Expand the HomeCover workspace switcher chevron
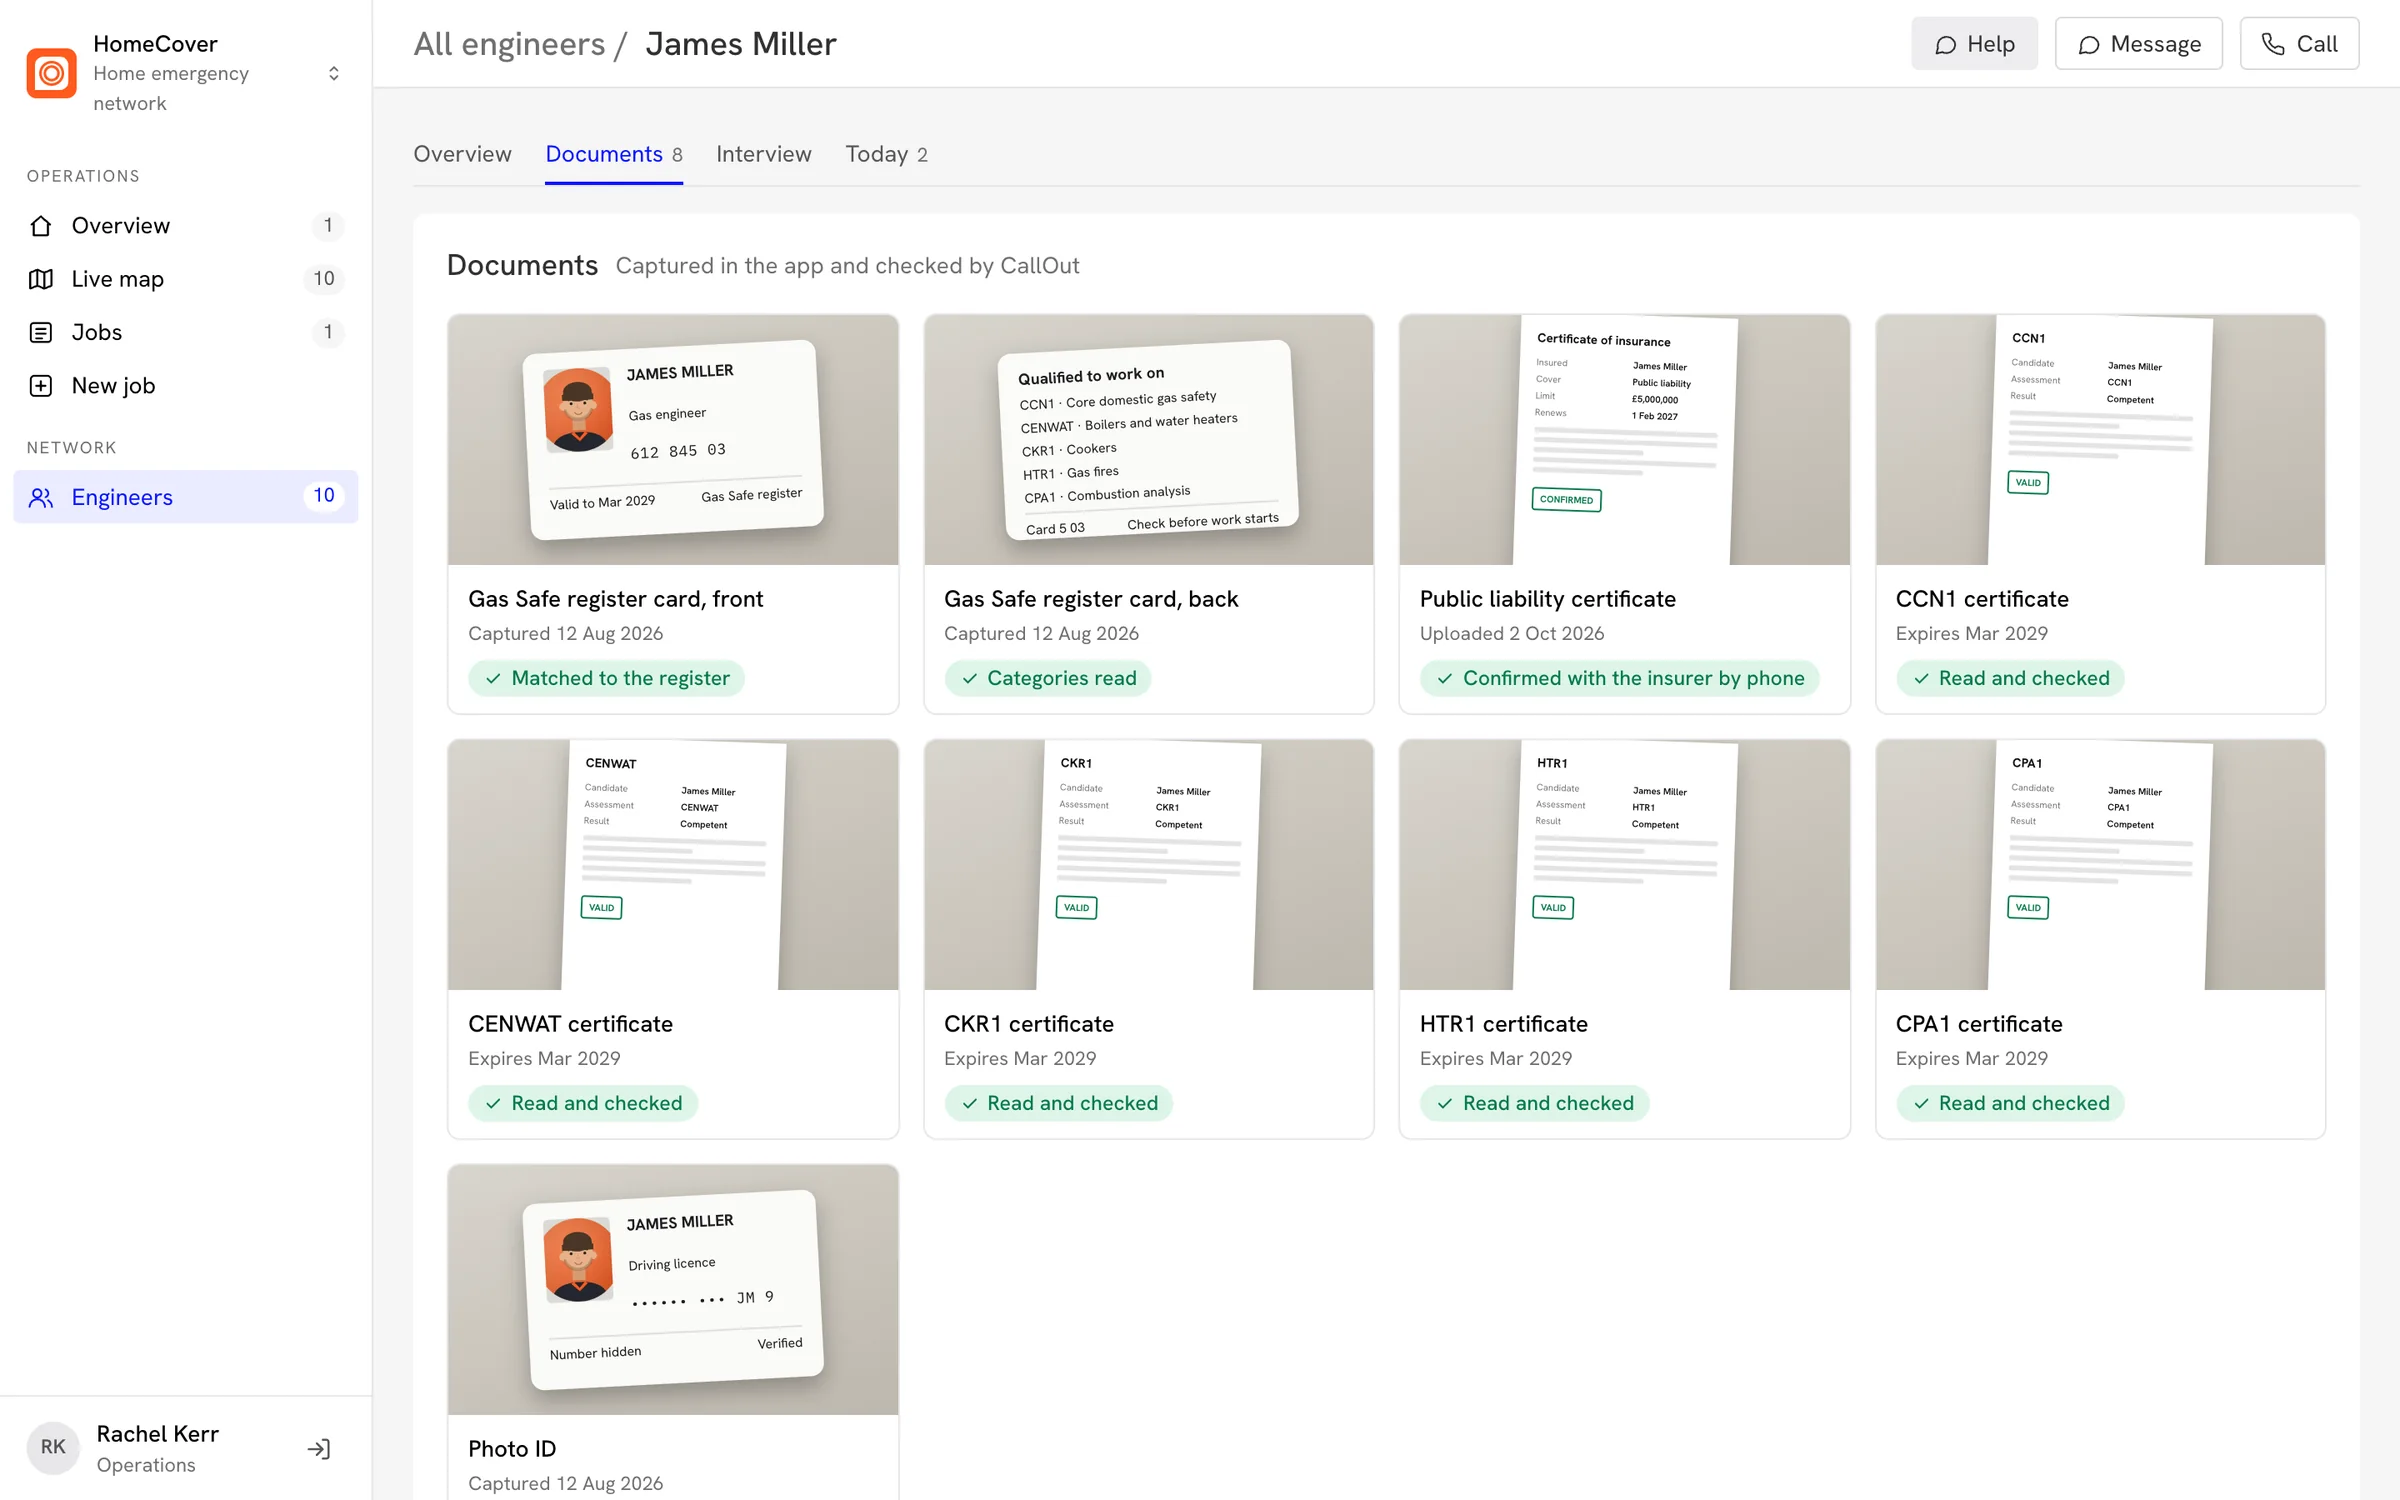This screenshot has width=2400, height=1500. pos(334,73)
